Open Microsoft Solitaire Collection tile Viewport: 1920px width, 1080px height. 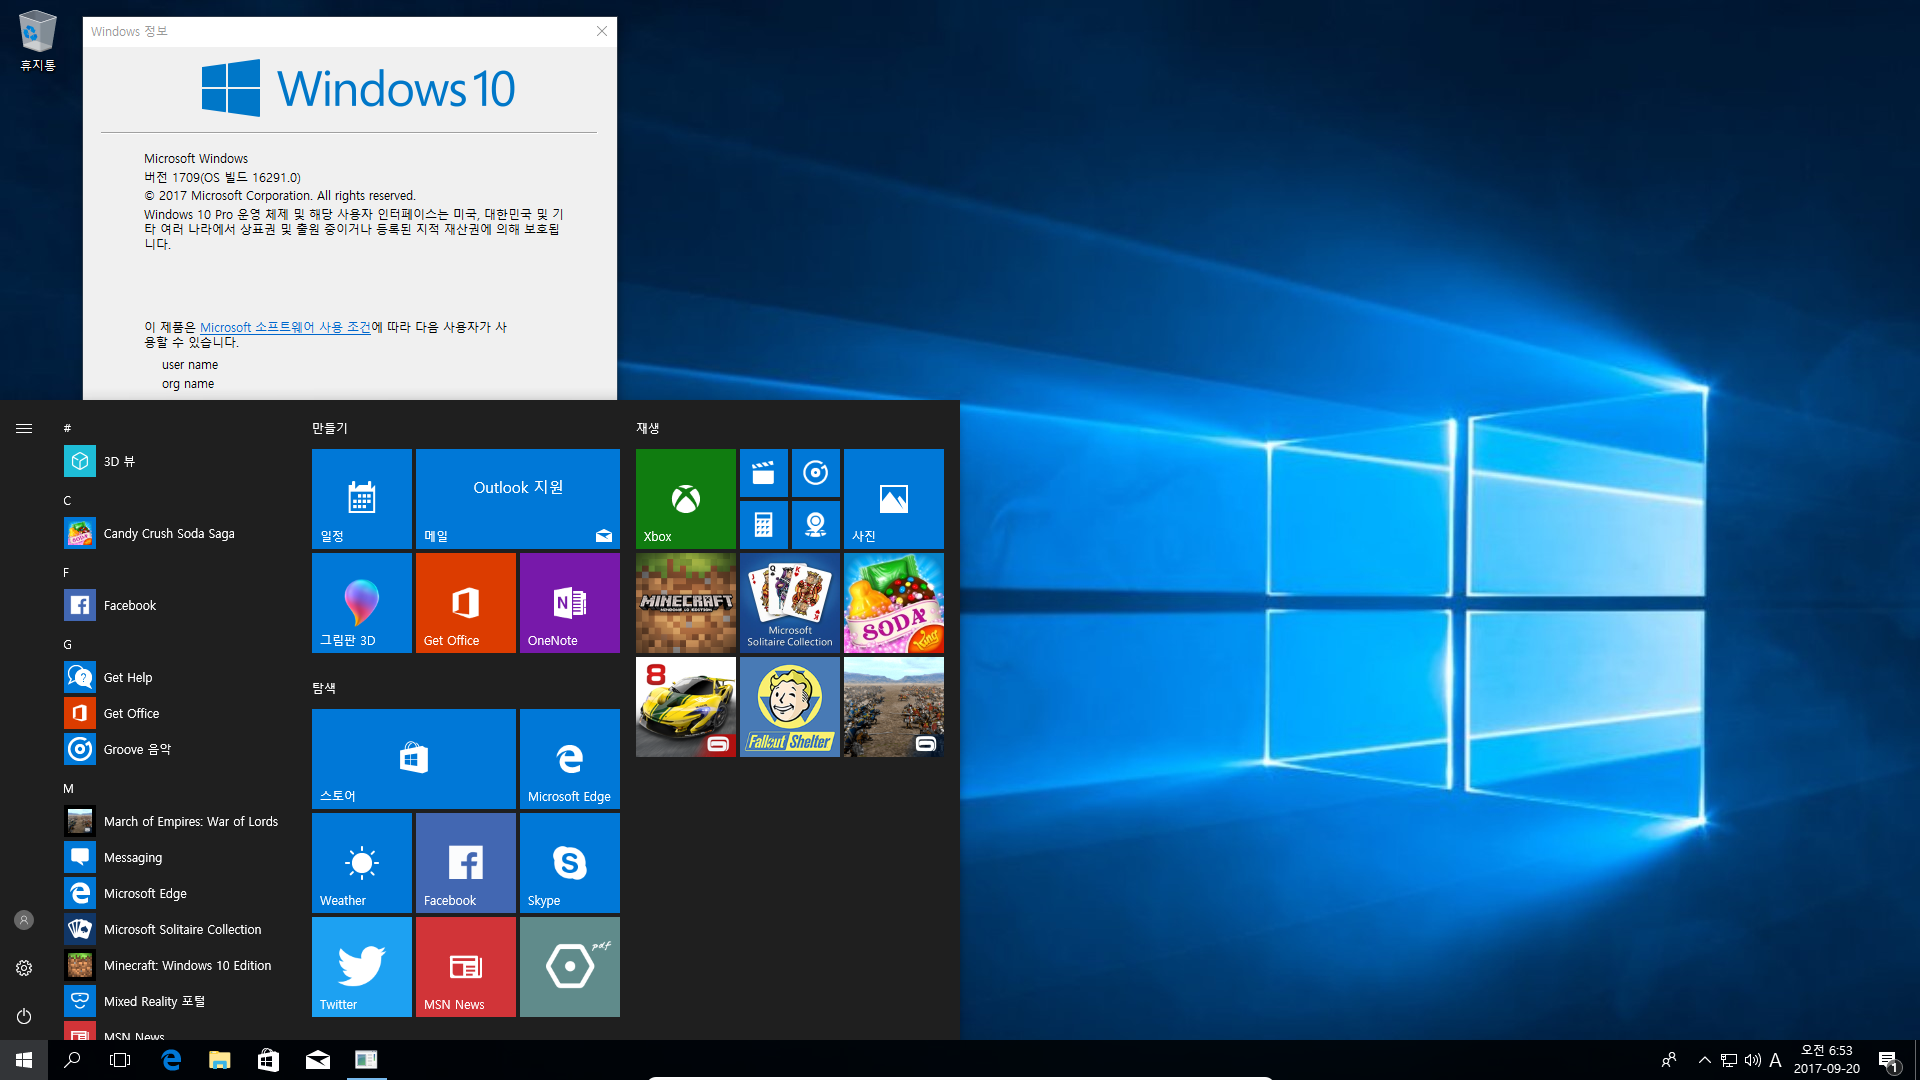pyautogui.click(x=787, y=603)
